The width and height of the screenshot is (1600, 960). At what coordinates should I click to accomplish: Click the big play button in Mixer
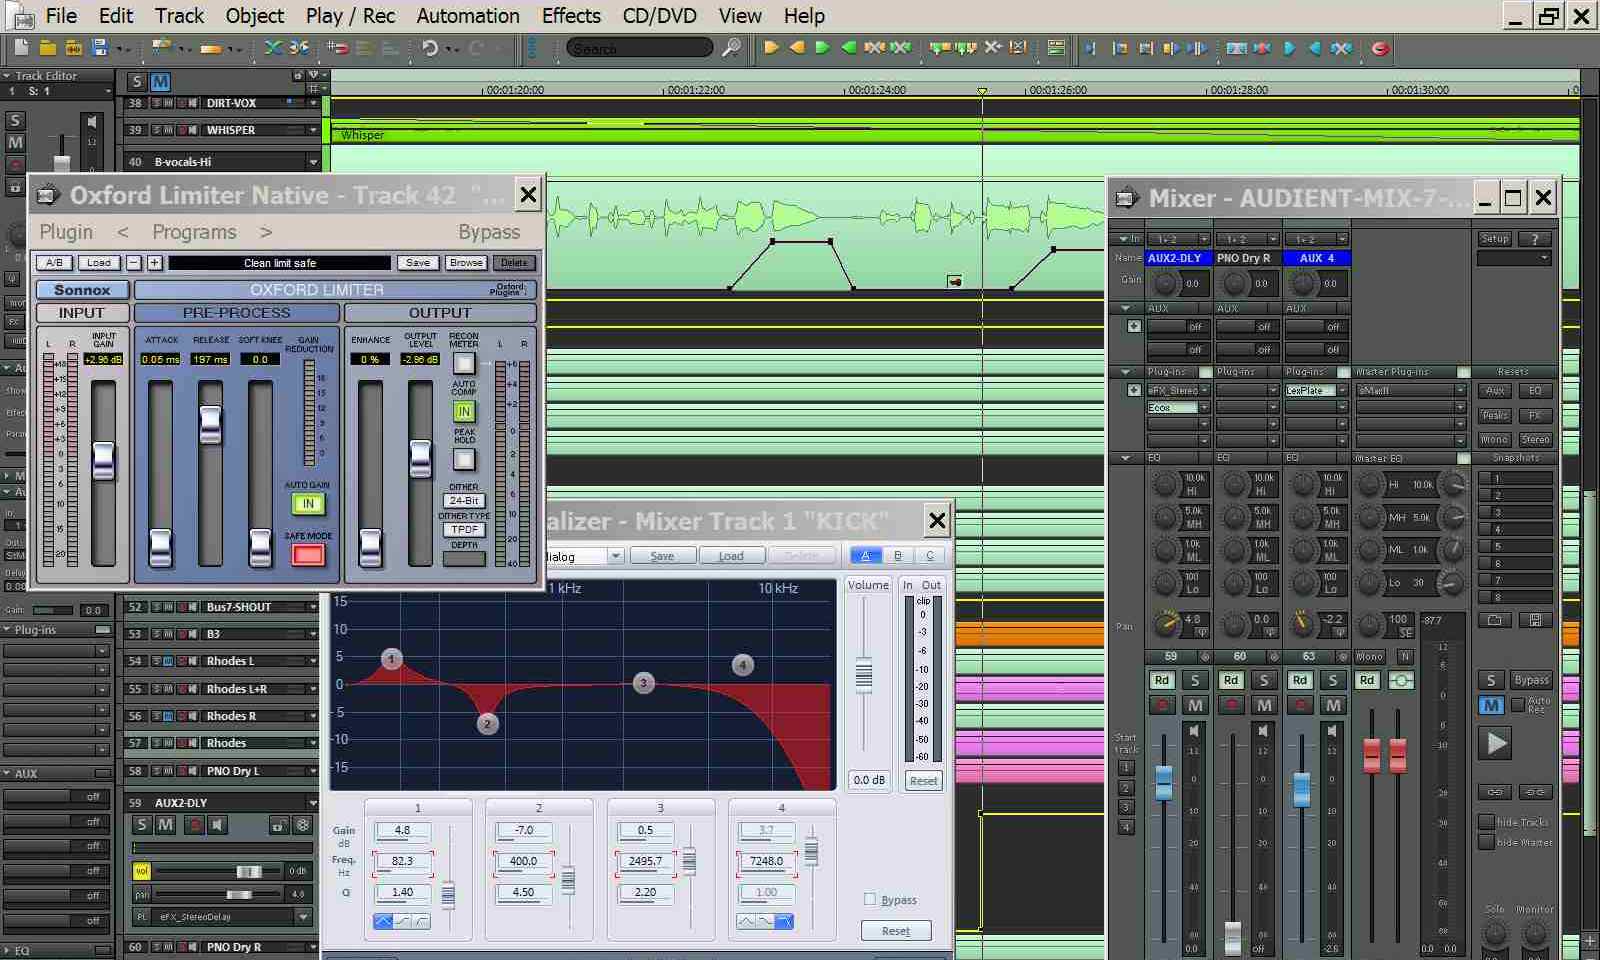(x=1496, y=743)
